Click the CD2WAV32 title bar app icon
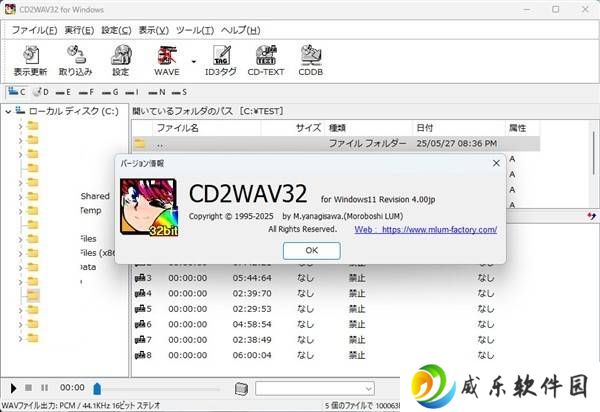The width and height of the screenshot is (600, 412). pos(10,9)
